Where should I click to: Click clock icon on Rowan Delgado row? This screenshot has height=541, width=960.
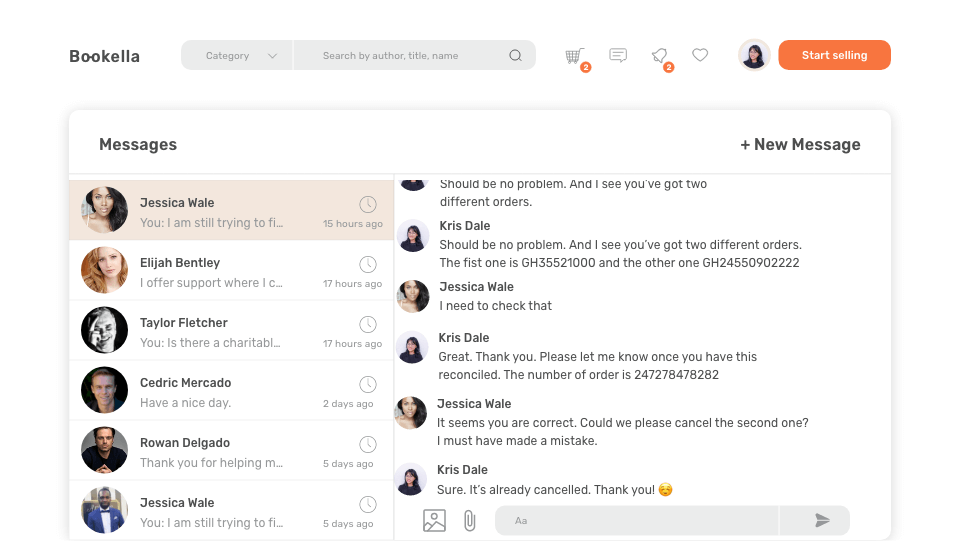coord(367,444)
